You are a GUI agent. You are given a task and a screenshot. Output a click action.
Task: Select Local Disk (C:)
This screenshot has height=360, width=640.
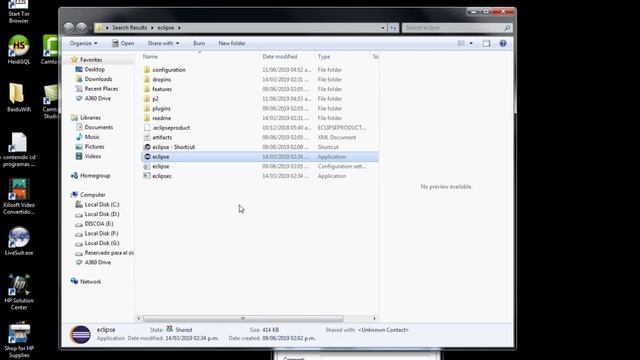(x=102, y=204)
